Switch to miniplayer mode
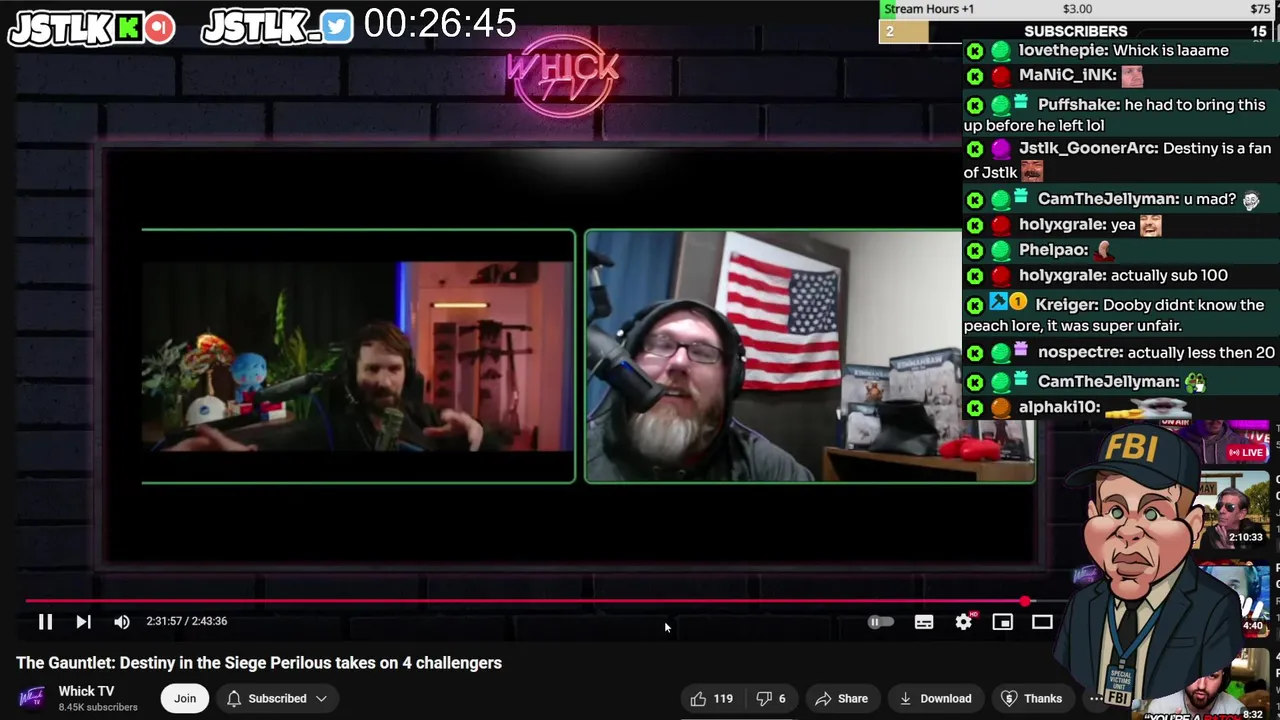Viewport: 1280px width, 720px height. 1002,622
